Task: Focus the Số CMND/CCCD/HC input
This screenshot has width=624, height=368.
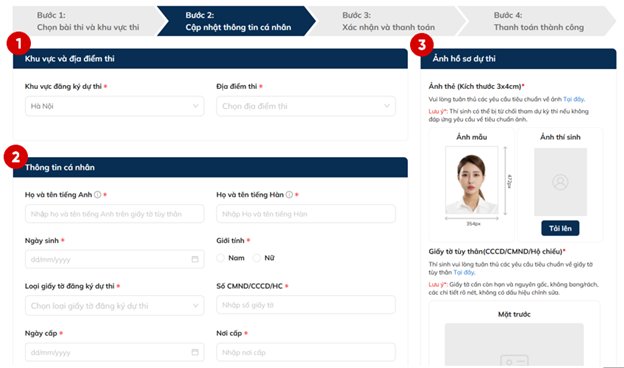Action: [x=306, y=305]
